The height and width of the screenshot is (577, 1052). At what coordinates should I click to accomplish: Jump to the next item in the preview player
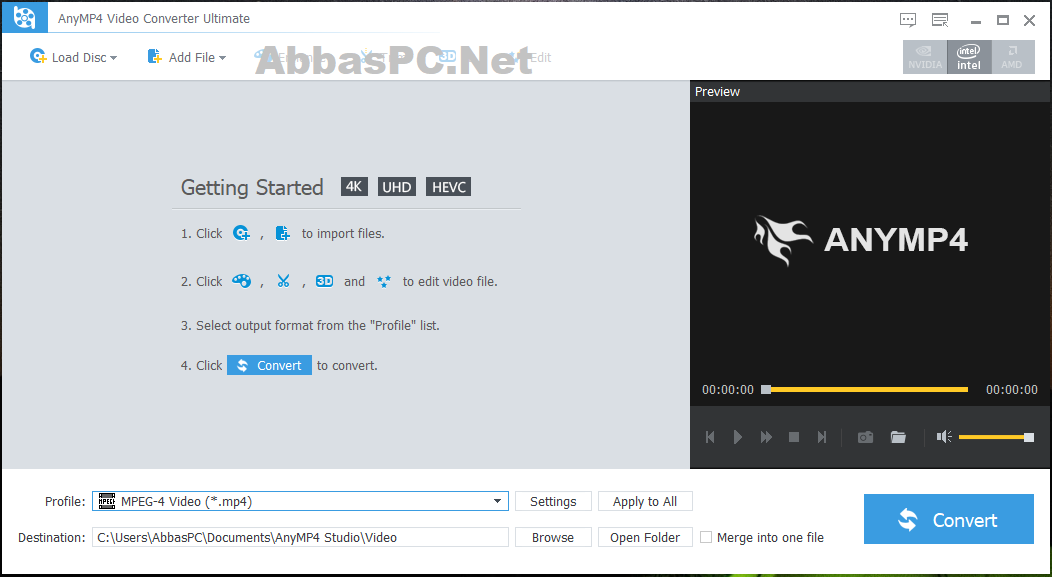click(822, 437)
